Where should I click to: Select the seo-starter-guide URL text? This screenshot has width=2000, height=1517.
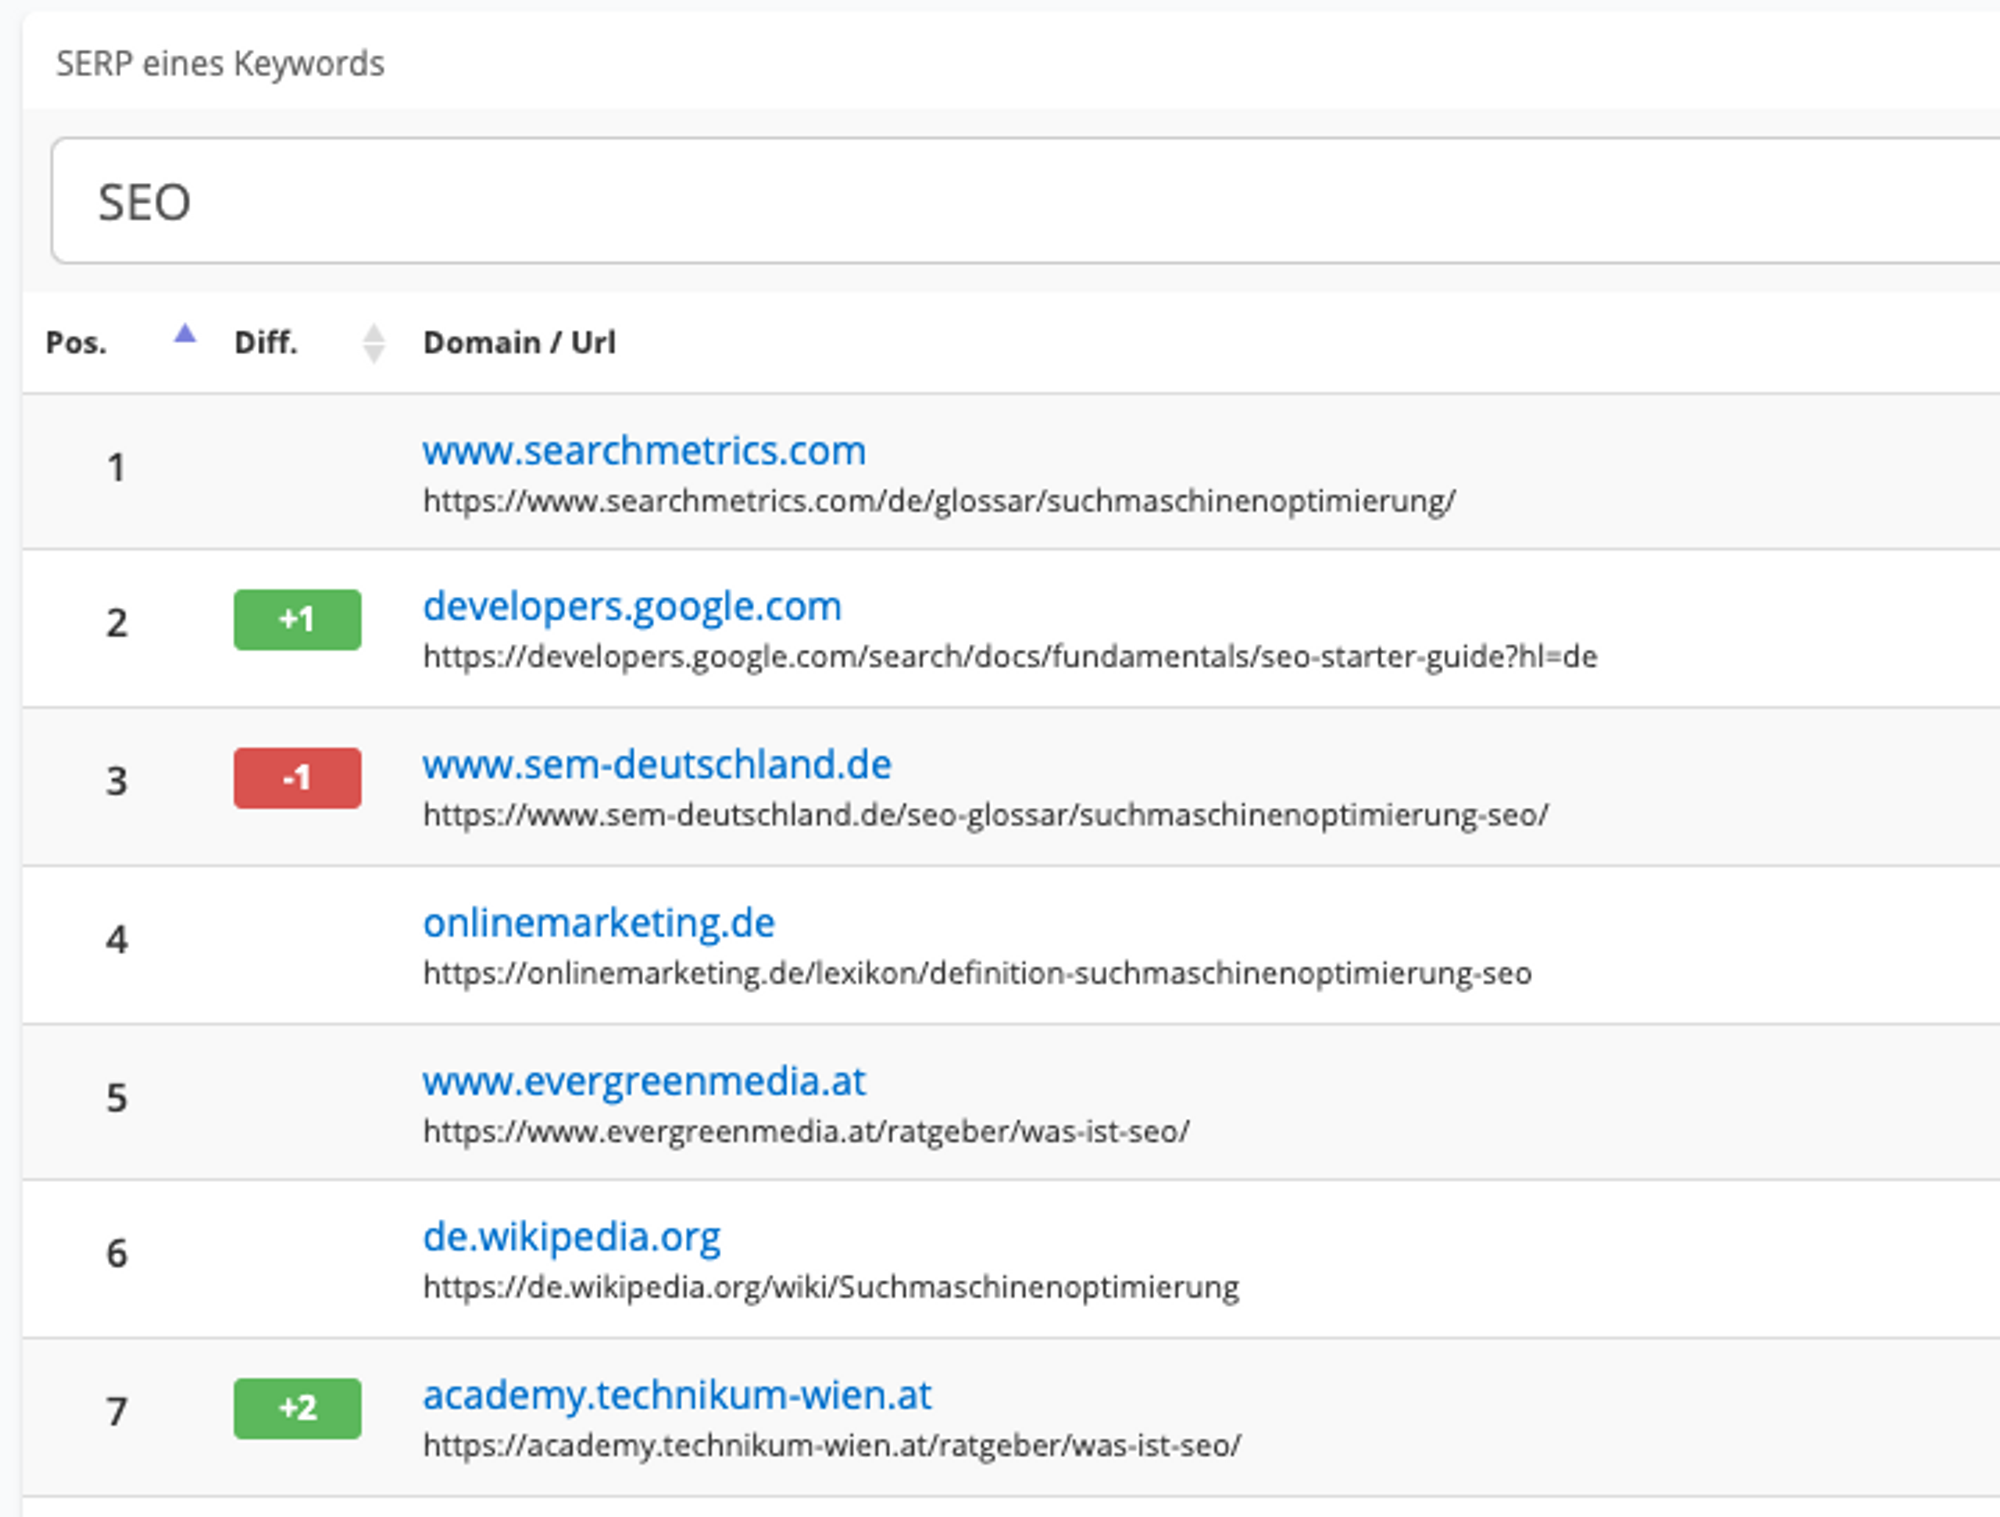[x=1010, y=657]
